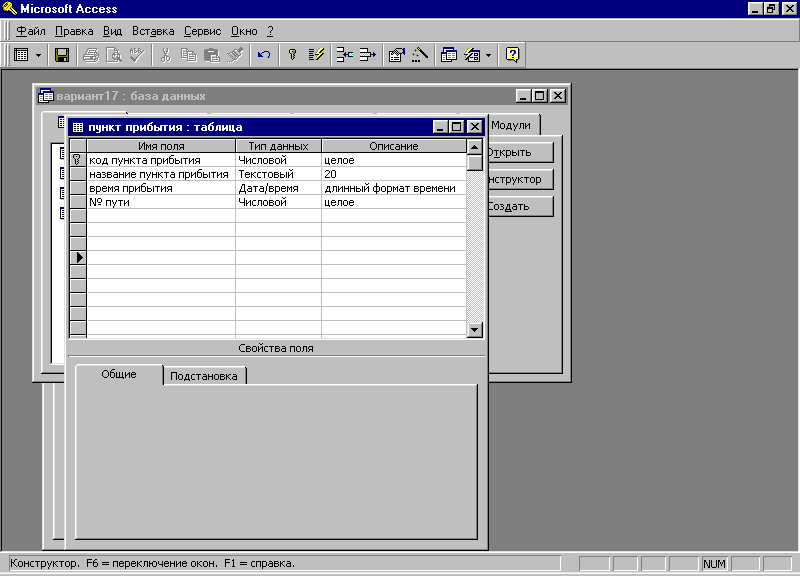Screen dimensions: 800x576
Task: Click the table View icon in the toolbar
Action: point(21,55)
